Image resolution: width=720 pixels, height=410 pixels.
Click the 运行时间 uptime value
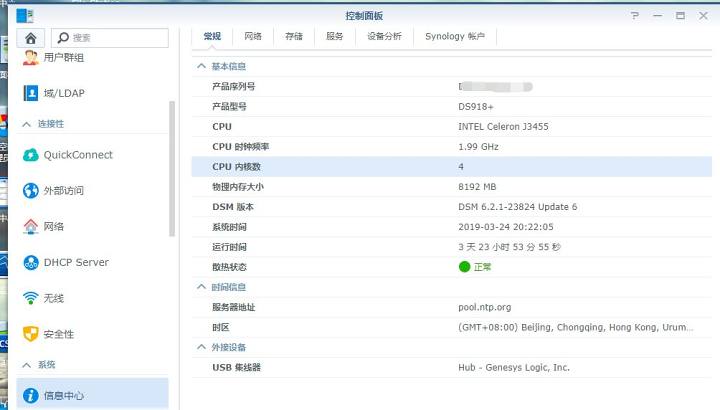tap(509, 247)
